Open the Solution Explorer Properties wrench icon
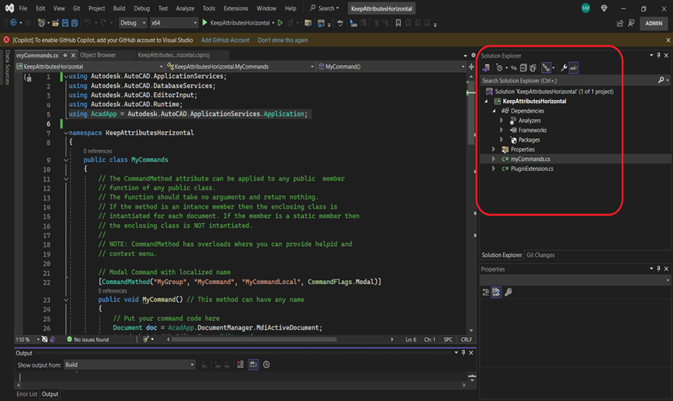This screenshot has height=401, width=673. [x=564, y=67]
